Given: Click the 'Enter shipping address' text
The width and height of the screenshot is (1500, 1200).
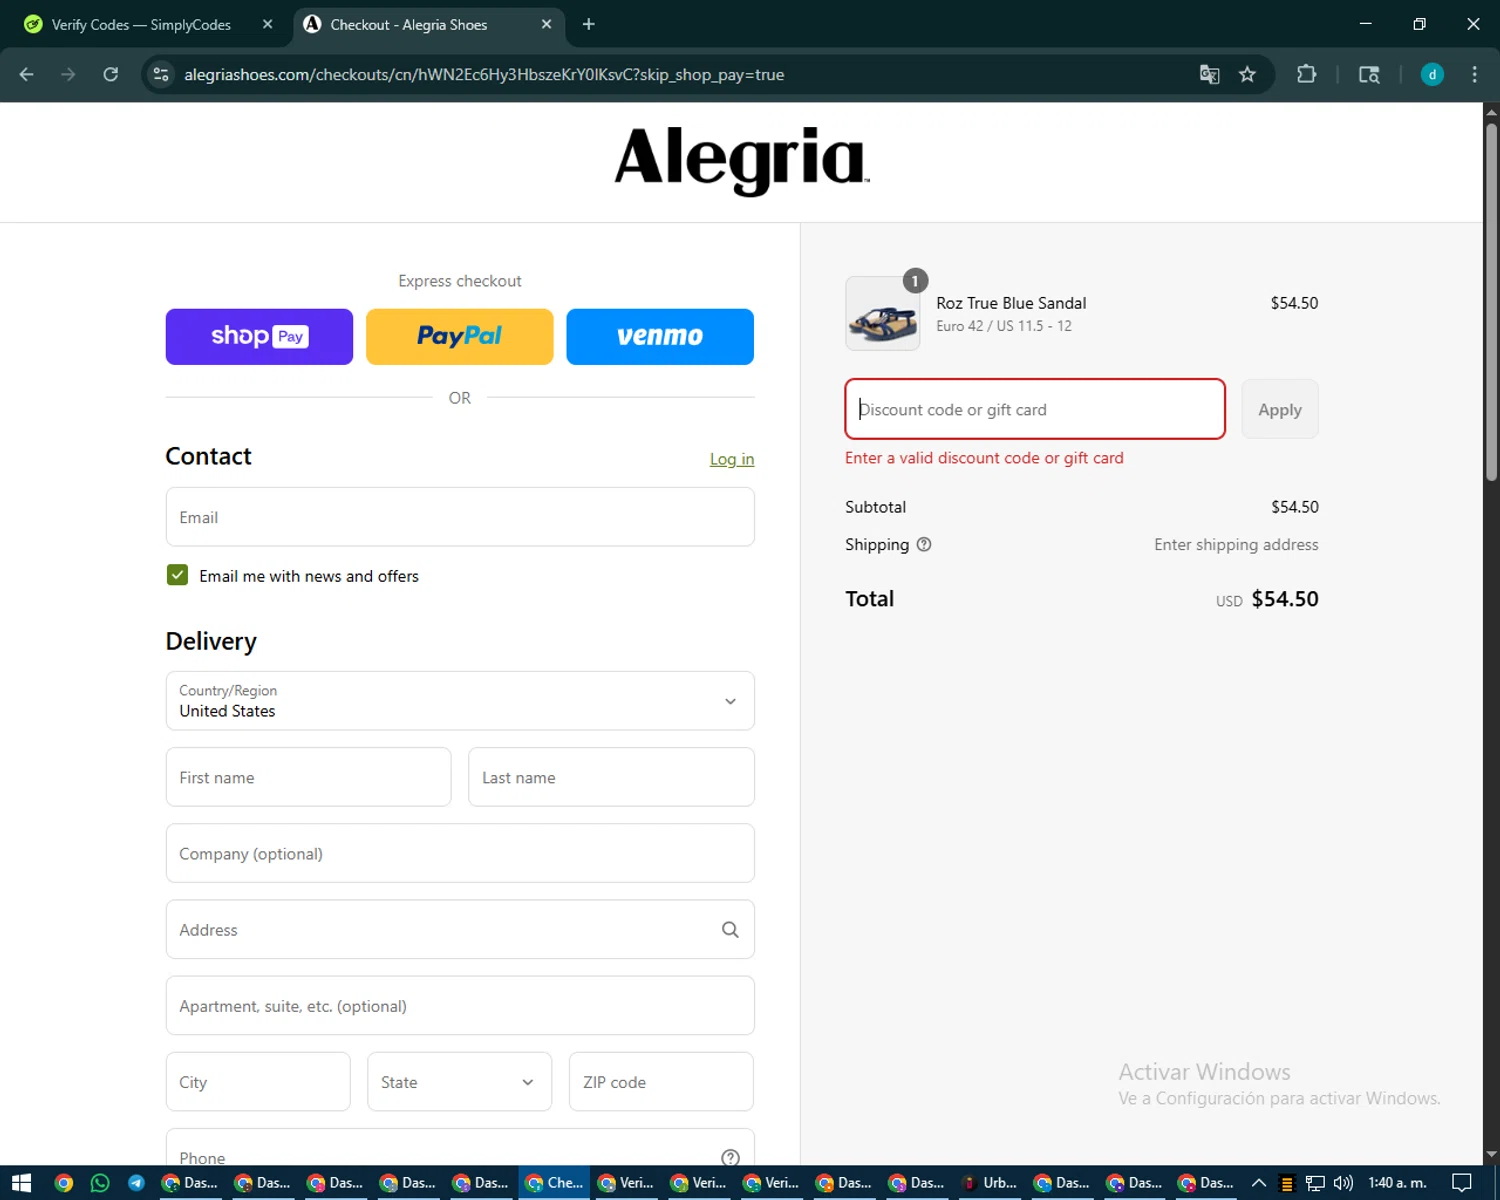Looking at the screenshot, I should tap(1236, 544).
